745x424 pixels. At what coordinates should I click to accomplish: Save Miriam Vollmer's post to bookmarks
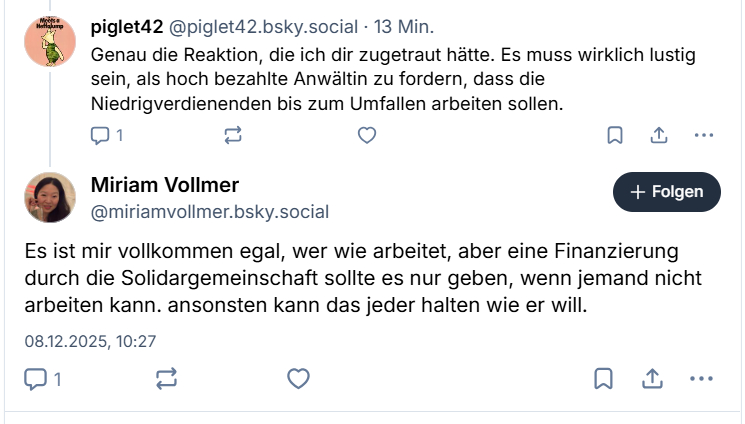pos(604,378)
